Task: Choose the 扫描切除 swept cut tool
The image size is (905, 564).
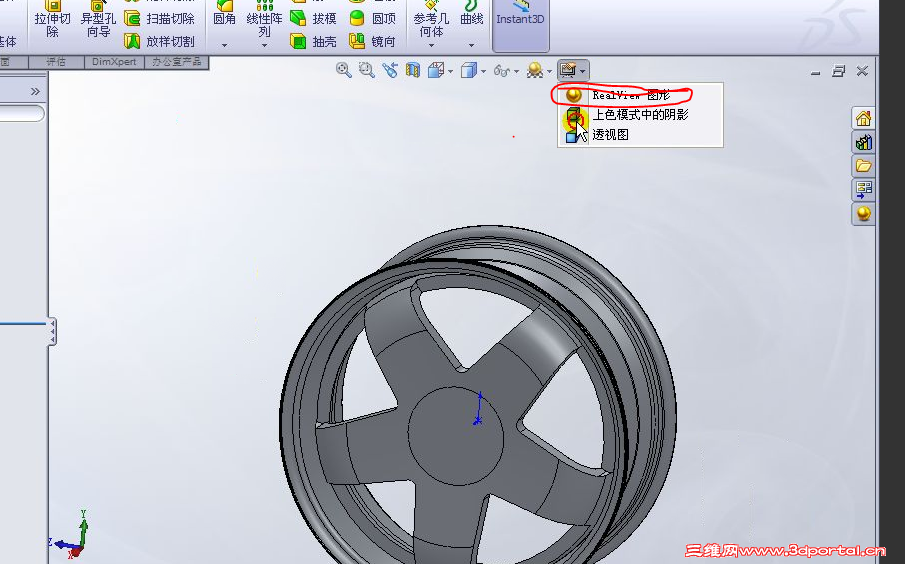Action: point(159,18)
